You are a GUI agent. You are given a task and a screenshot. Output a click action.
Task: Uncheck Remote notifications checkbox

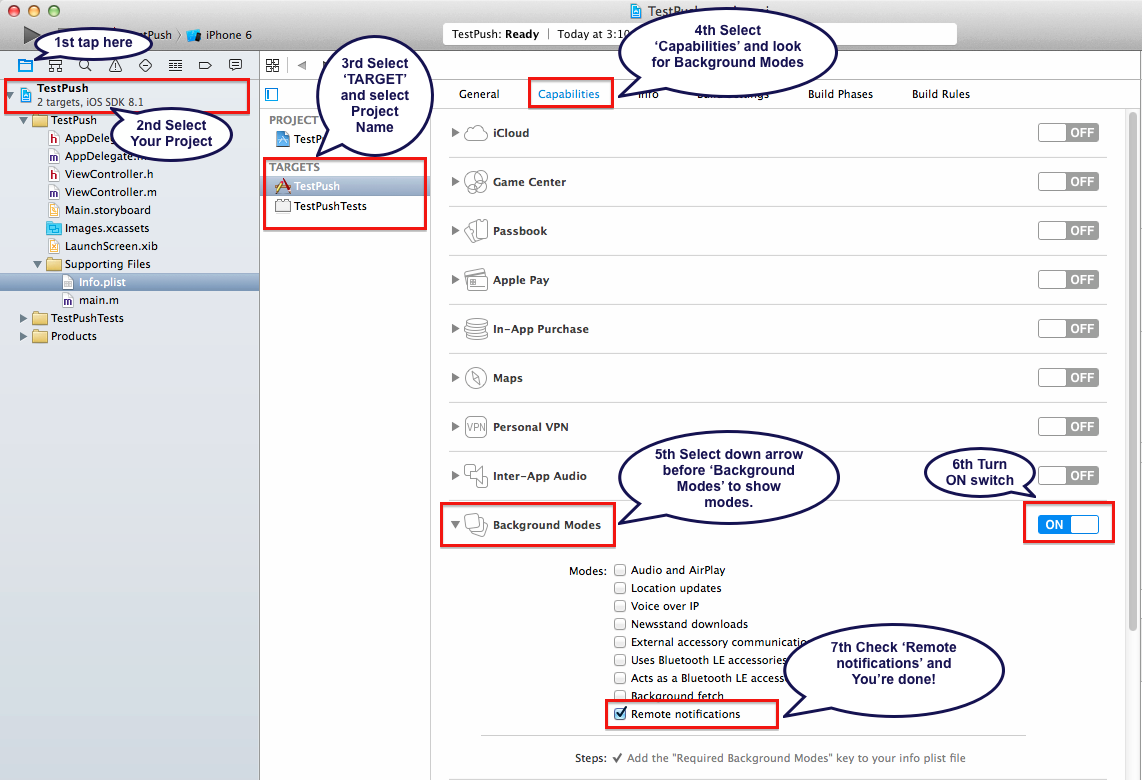click(x=620, y=714)
